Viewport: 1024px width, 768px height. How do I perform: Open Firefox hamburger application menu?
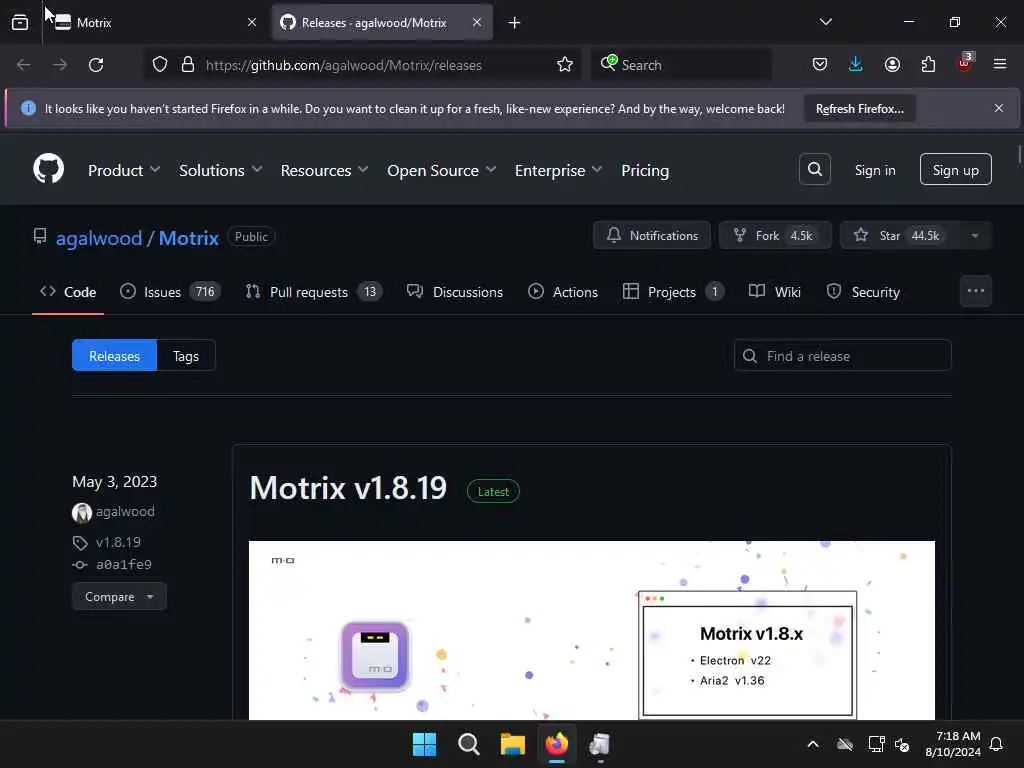1000,64
